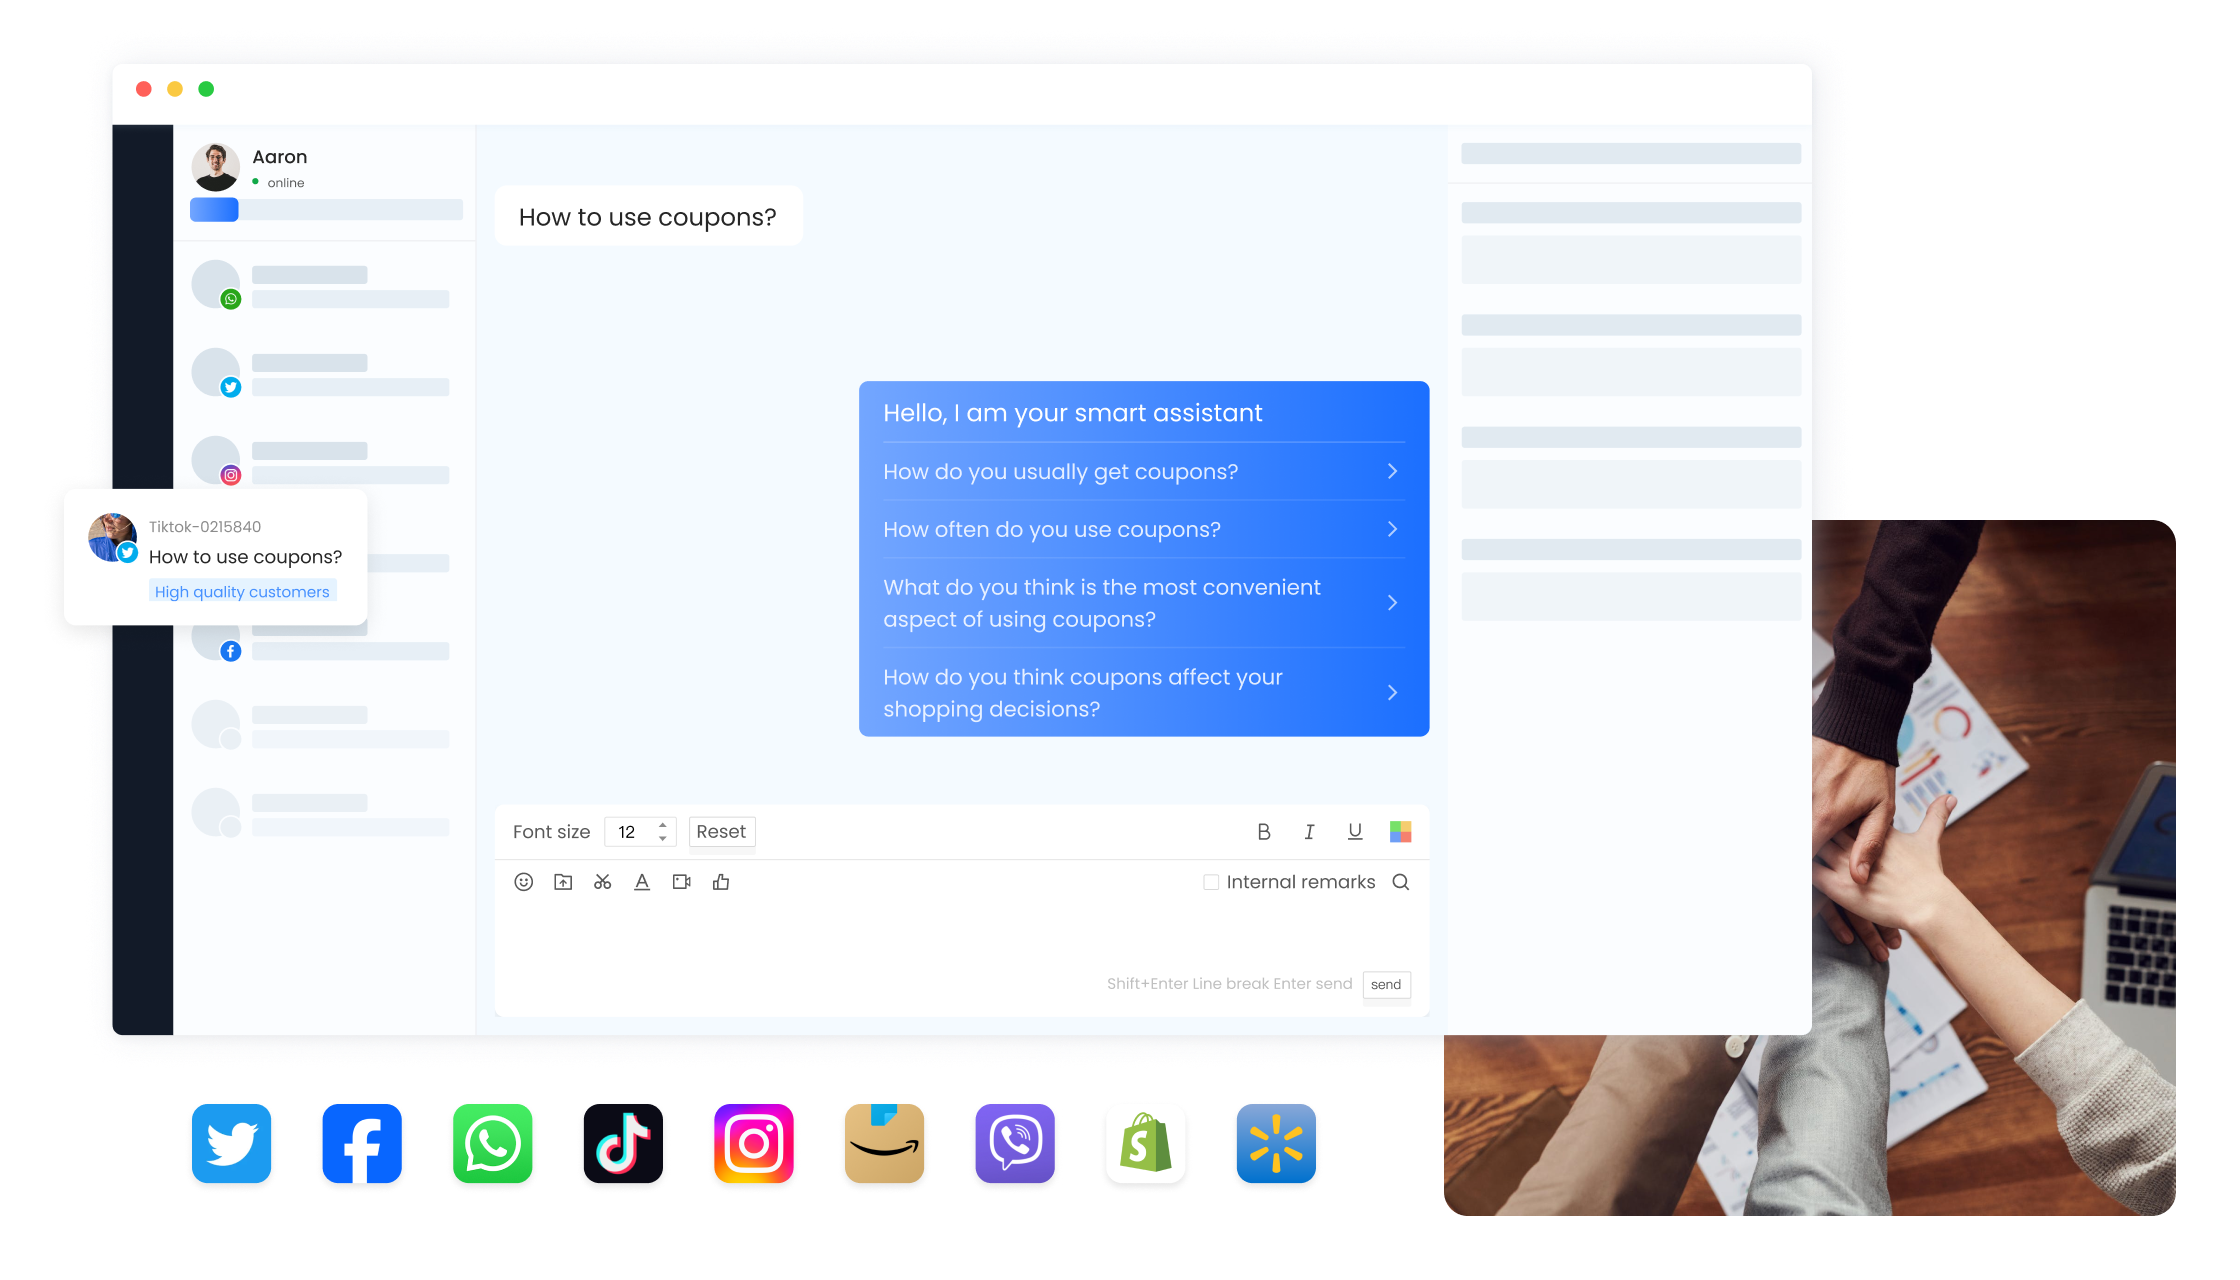Click the Facebook app icon
This screenshot has width=2240, height=1280.
tap(362, 1143)
